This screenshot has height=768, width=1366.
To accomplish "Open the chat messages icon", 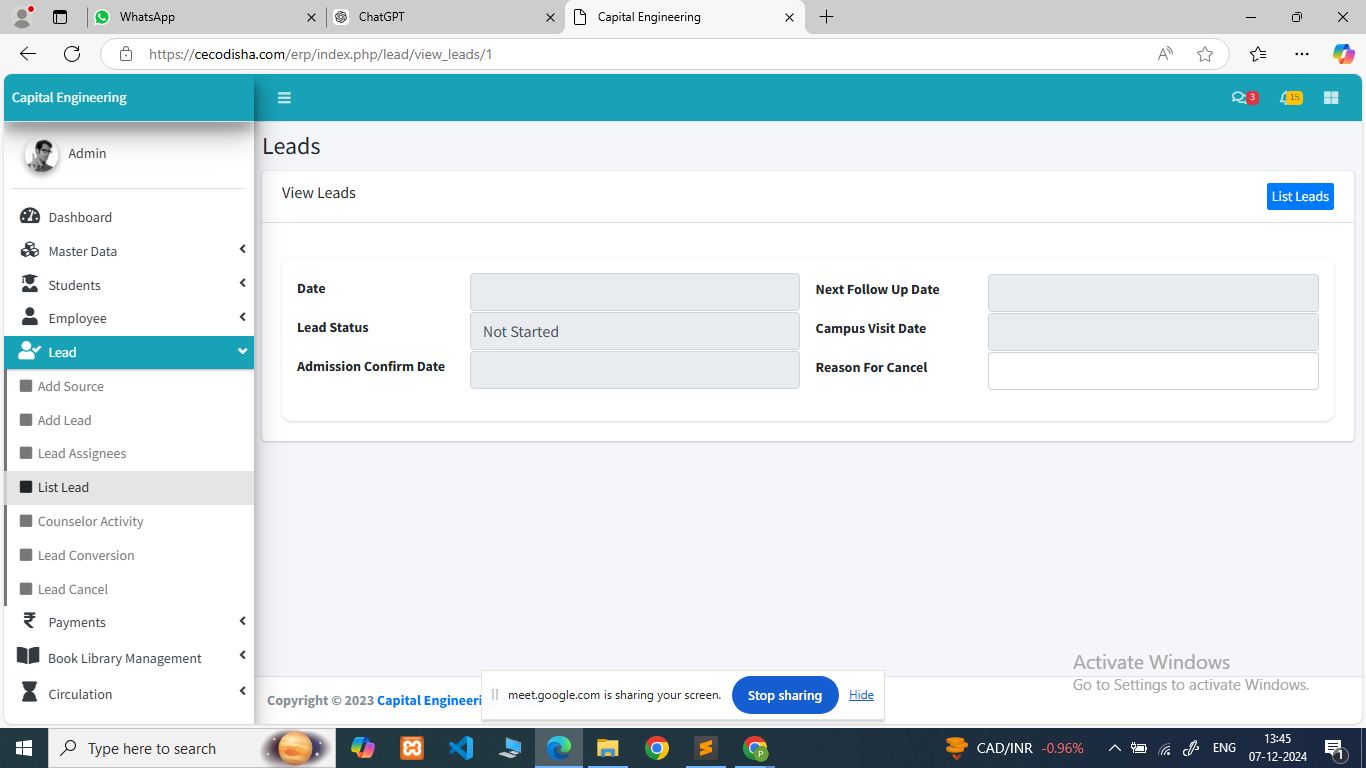I will pos(1239,98).
